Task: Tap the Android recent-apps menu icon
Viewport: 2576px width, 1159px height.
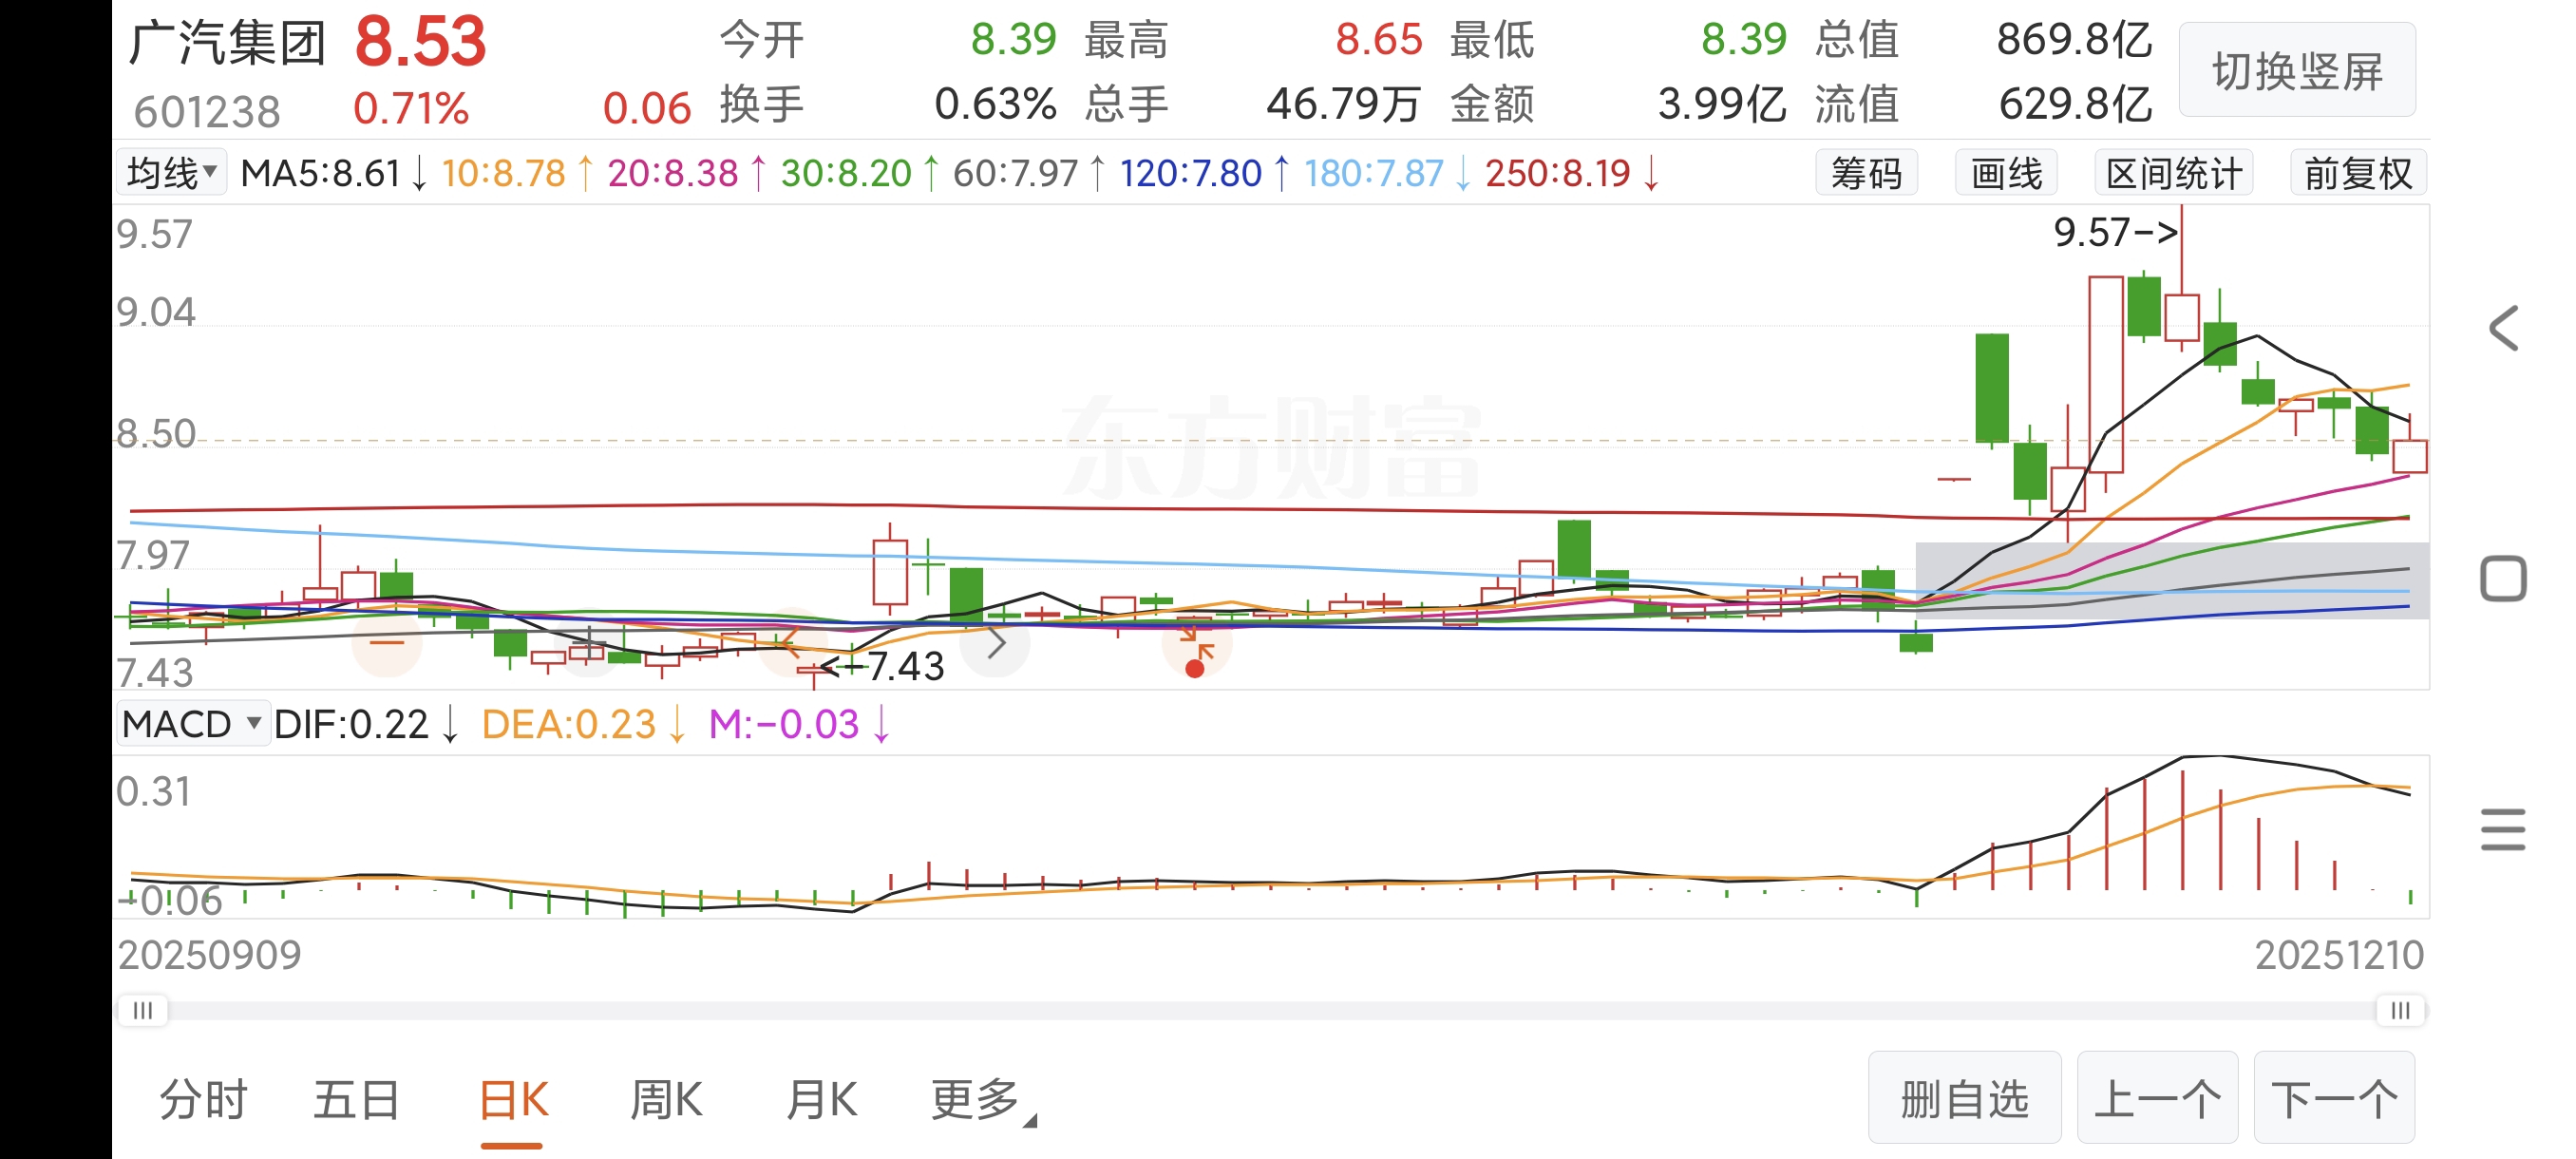Action: pyautogui.click(x=2503, y=830)
